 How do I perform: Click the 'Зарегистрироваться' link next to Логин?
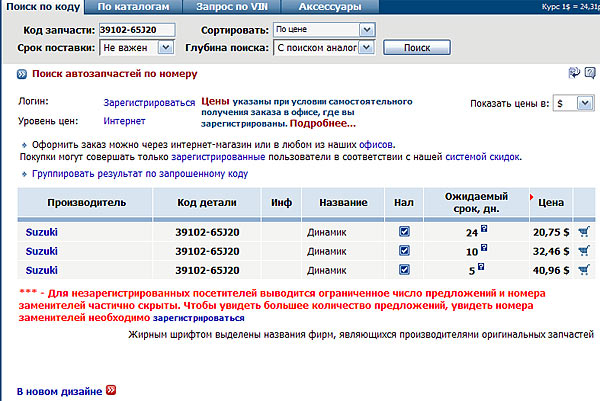(149, 102)
